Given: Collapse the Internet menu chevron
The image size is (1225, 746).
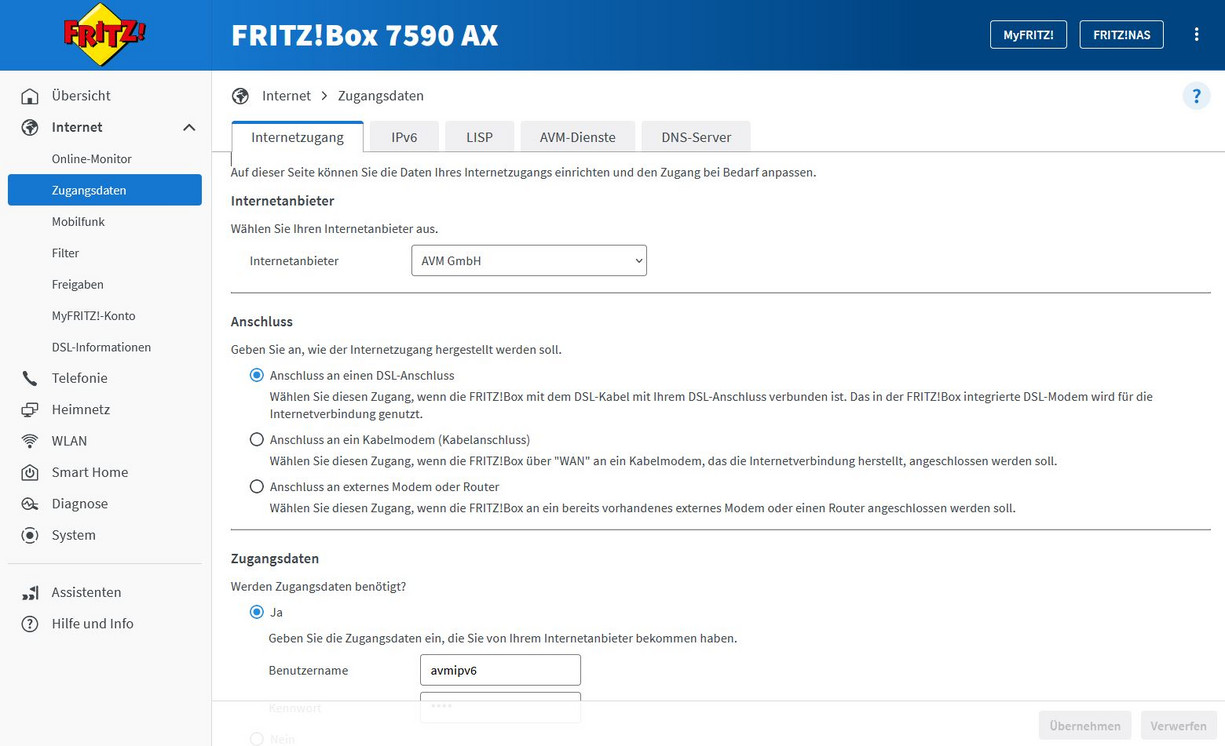Looking at the screenshot, I should pos(189,128).
